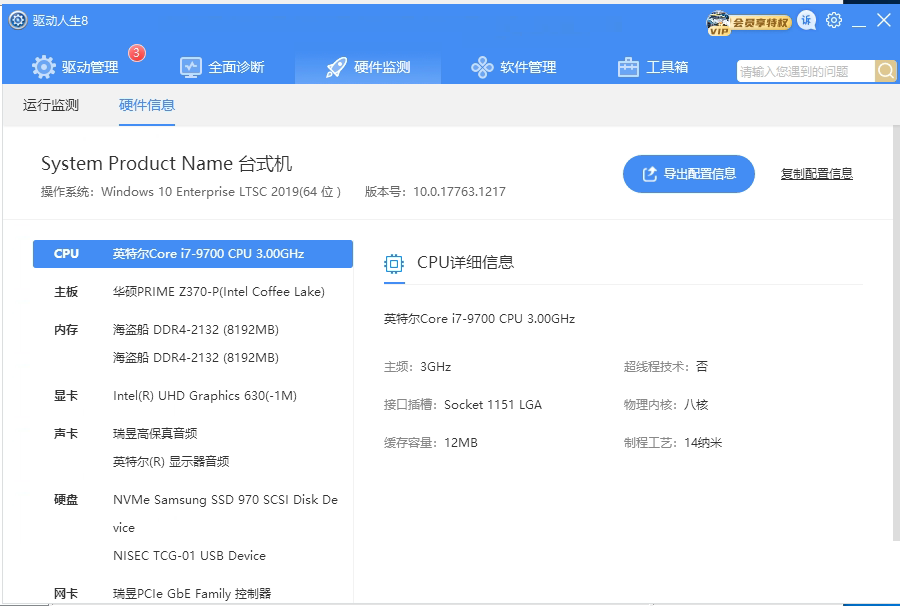The image size is (900, 606).
Task: Open 驱动管理 gear icon tab
Action: [x=75, y=67]
